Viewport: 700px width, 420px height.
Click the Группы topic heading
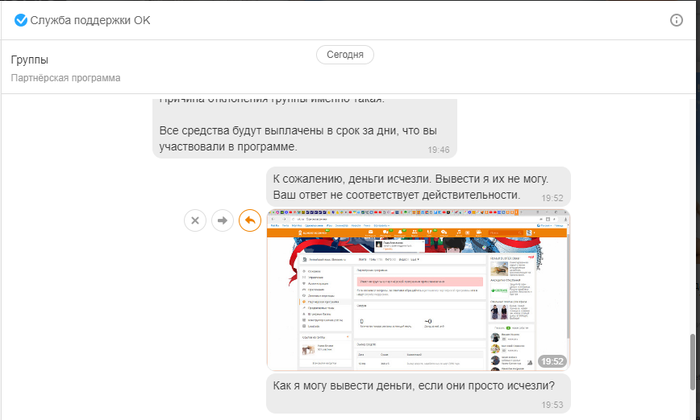30,60
